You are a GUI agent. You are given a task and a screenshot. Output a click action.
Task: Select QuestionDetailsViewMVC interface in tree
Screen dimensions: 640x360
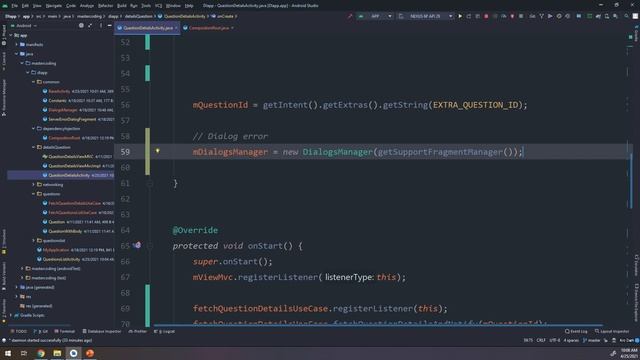(71, 156)
